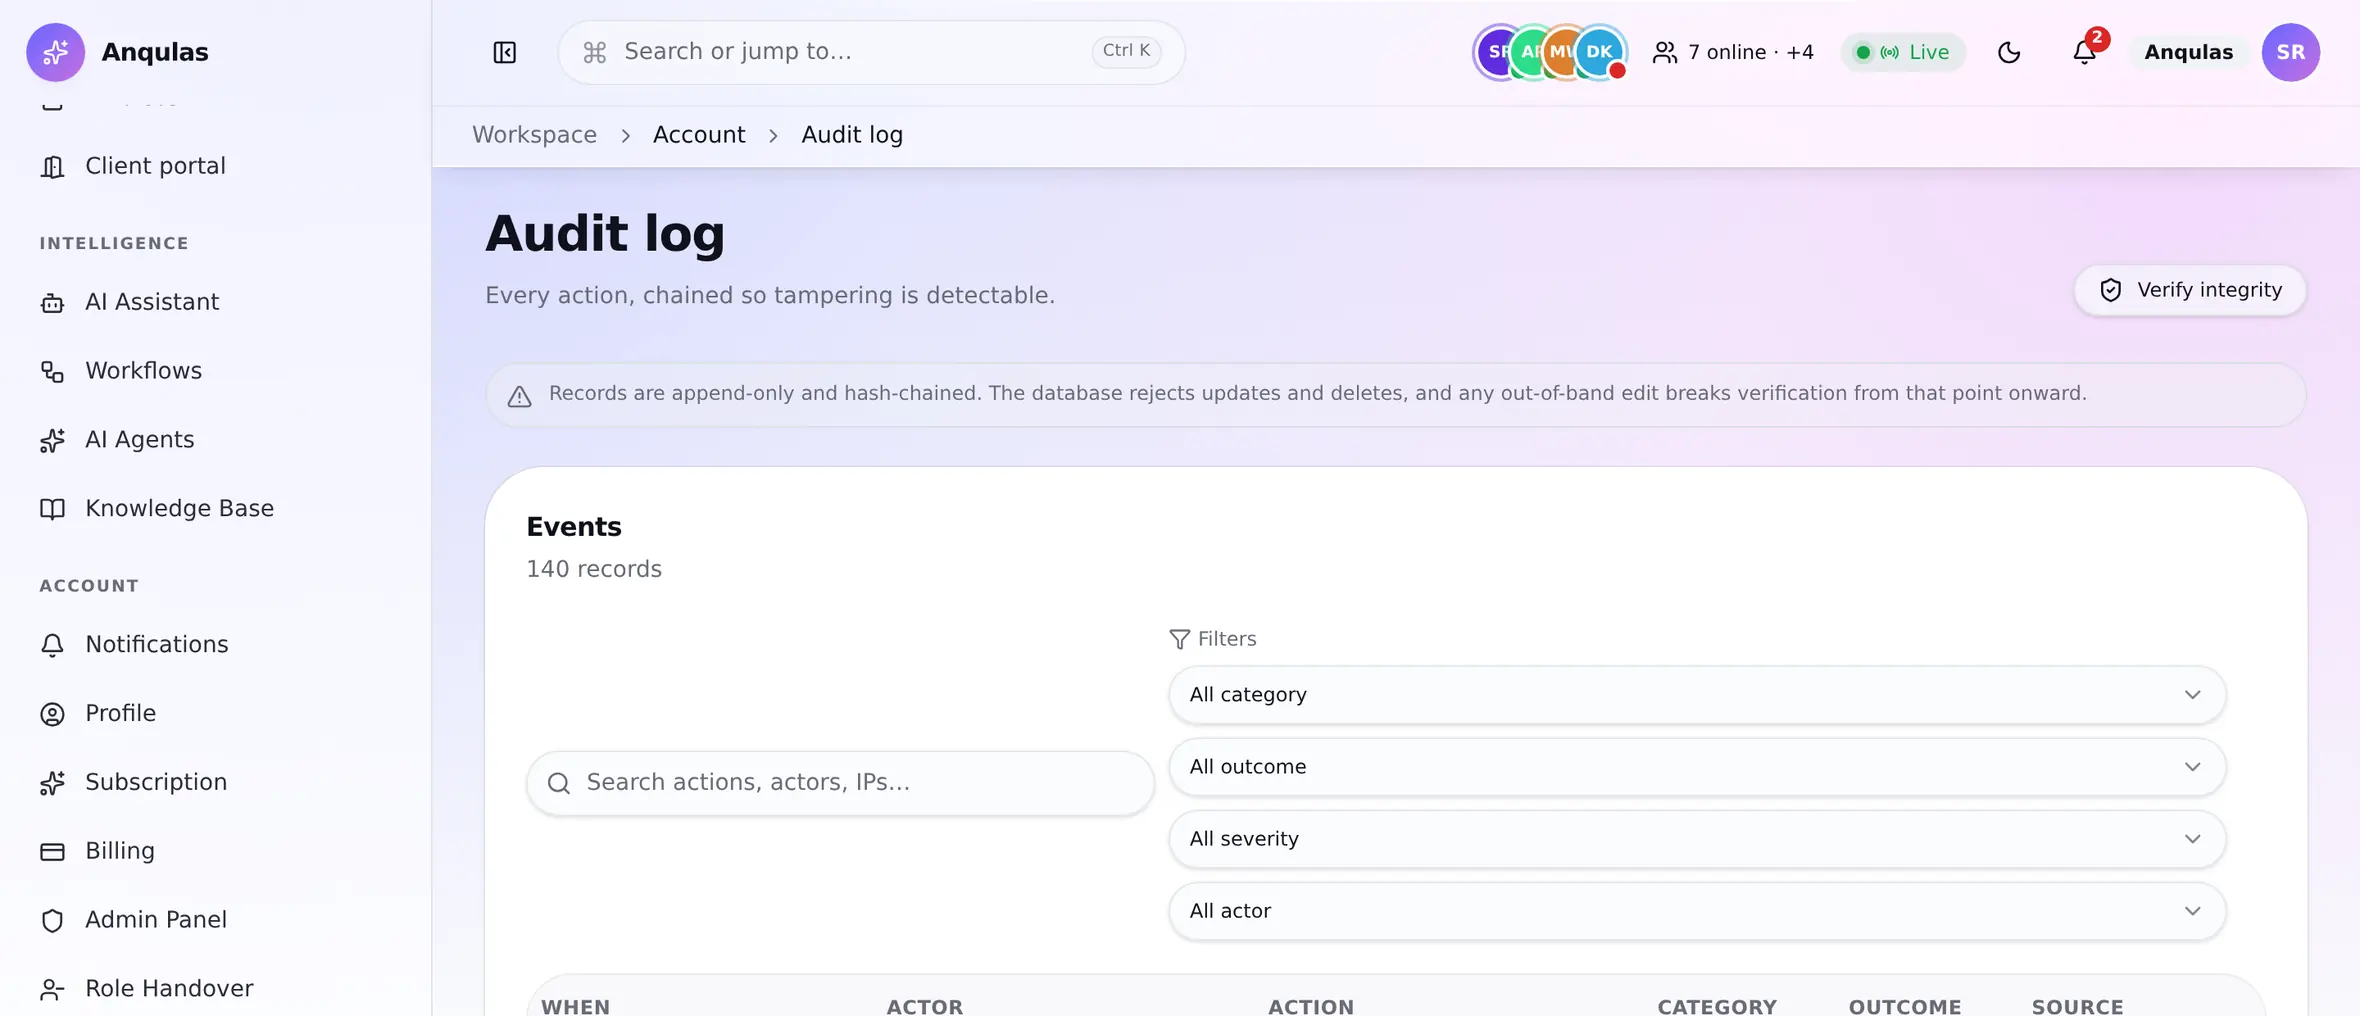Click the Audit log breadcrumb

(x=852, y=135)
